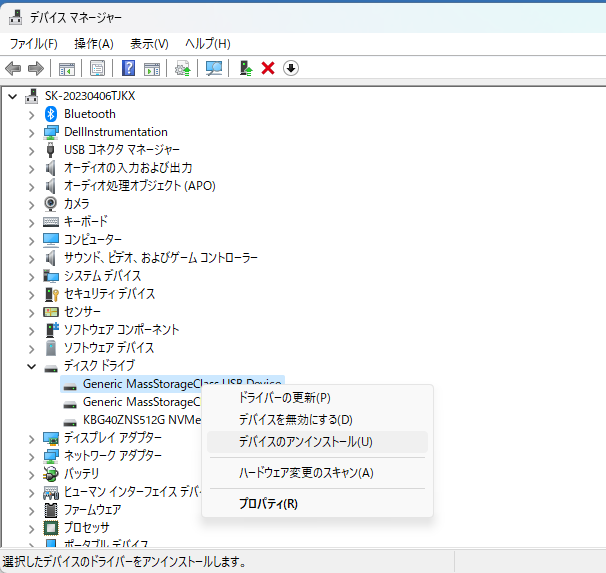The height and width of the screenshot is (573, 606).
Task: Select ドライバーの更新(P) in context menu
Action: (x=284, y=398)
